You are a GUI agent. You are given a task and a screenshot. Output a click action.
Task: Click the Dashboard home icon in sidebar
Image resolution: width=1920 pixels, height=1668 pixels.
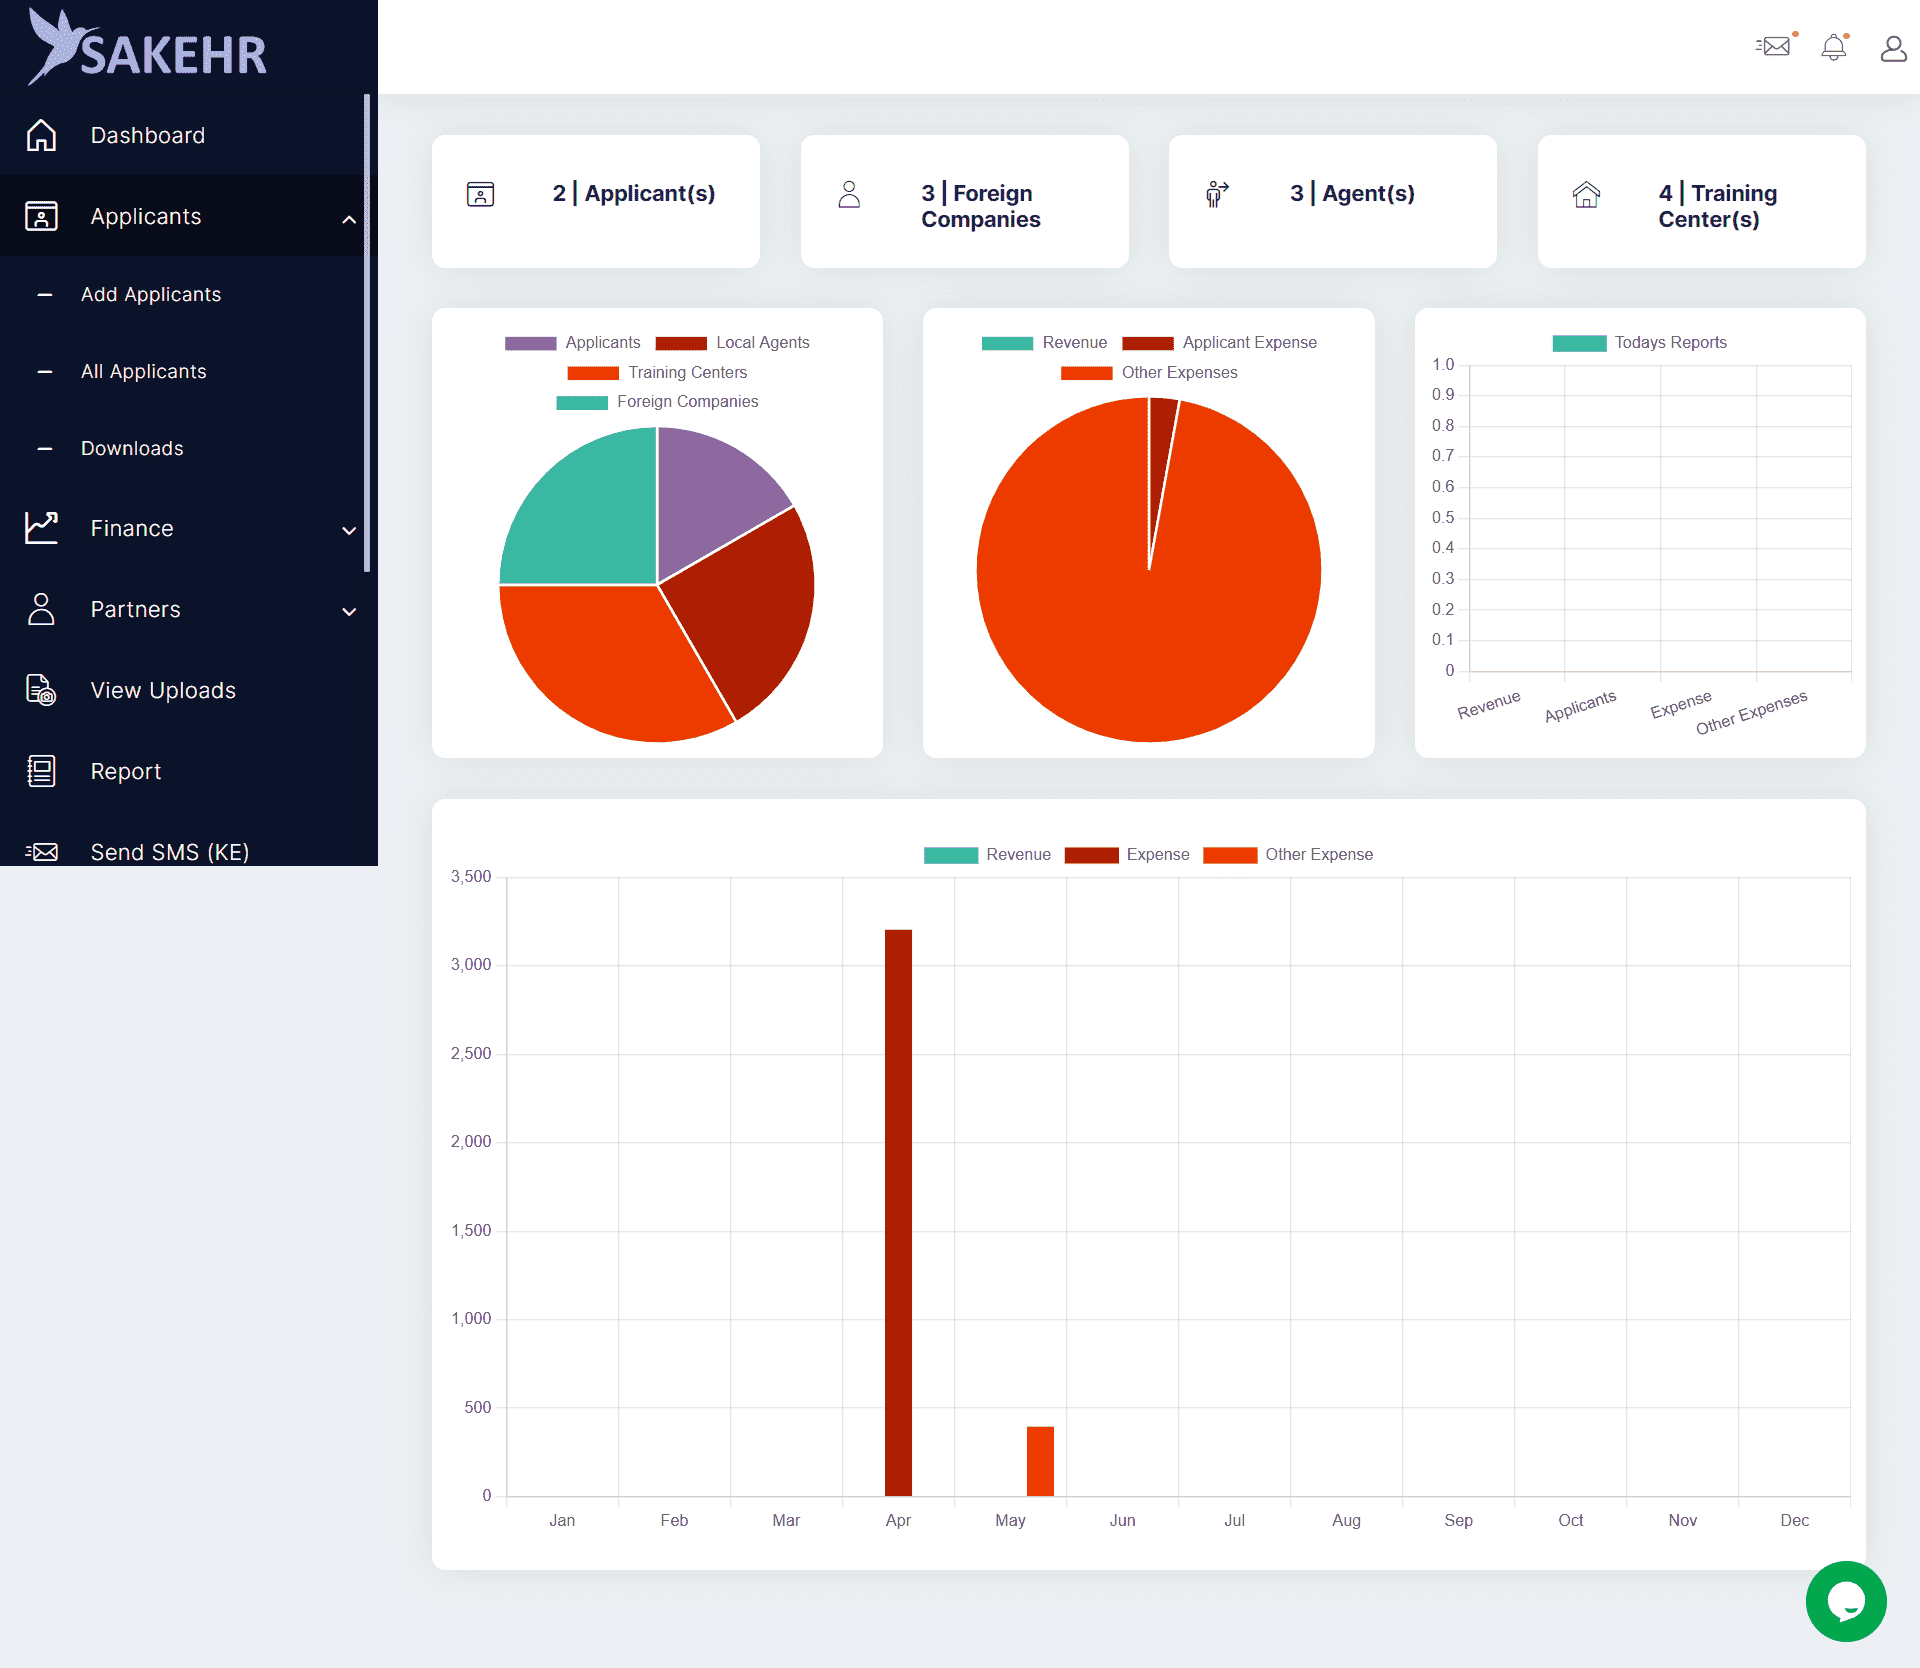point(41,135)
